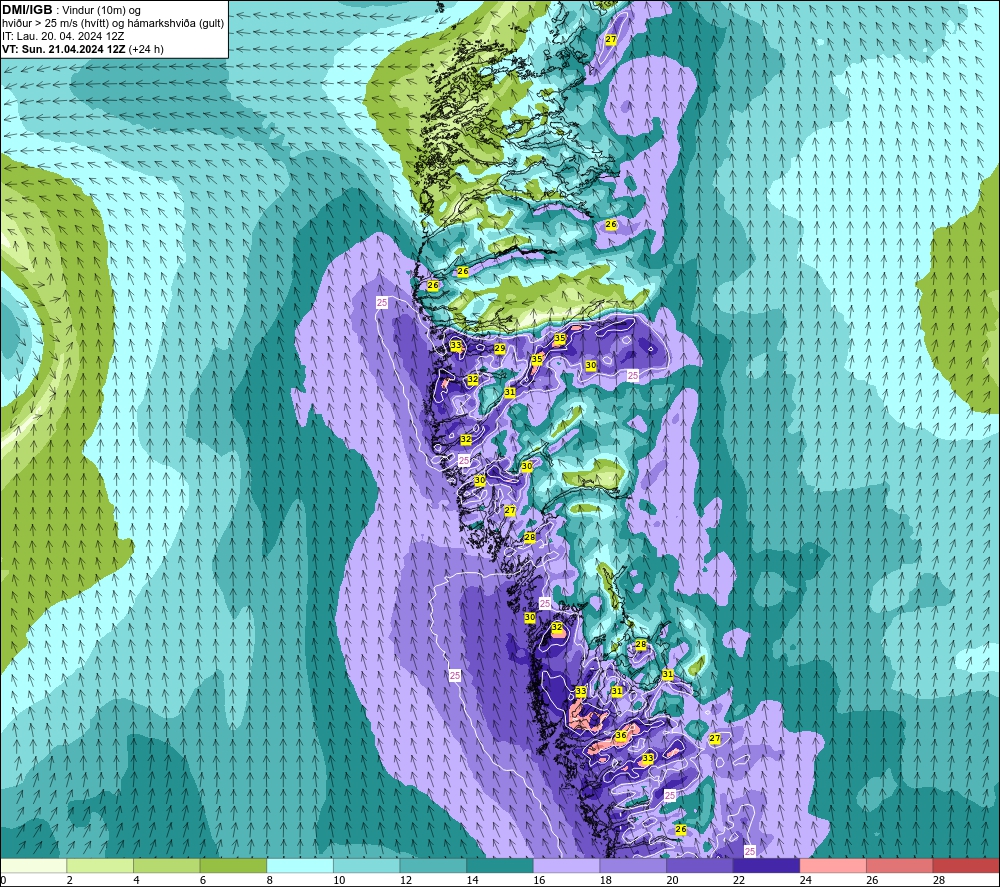The width and height of the screenshot is (1000, 887).
Task: Click the yellow gust label '36' on the map
Action: click(621, 735)
